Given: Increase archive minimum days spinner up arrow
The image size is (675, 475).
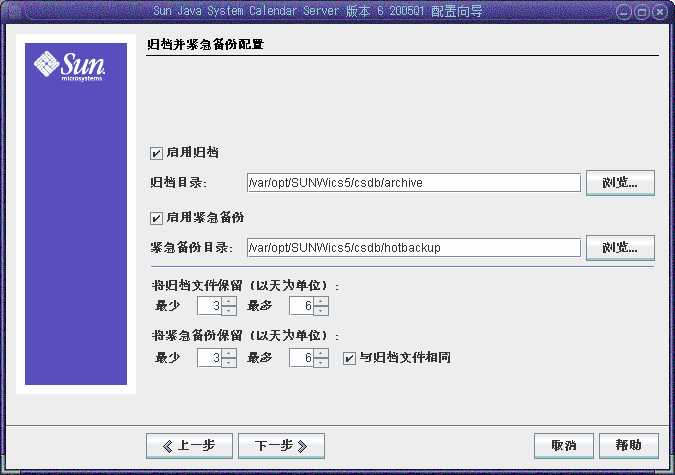Looking at the screenshot, I should point(229,301).
